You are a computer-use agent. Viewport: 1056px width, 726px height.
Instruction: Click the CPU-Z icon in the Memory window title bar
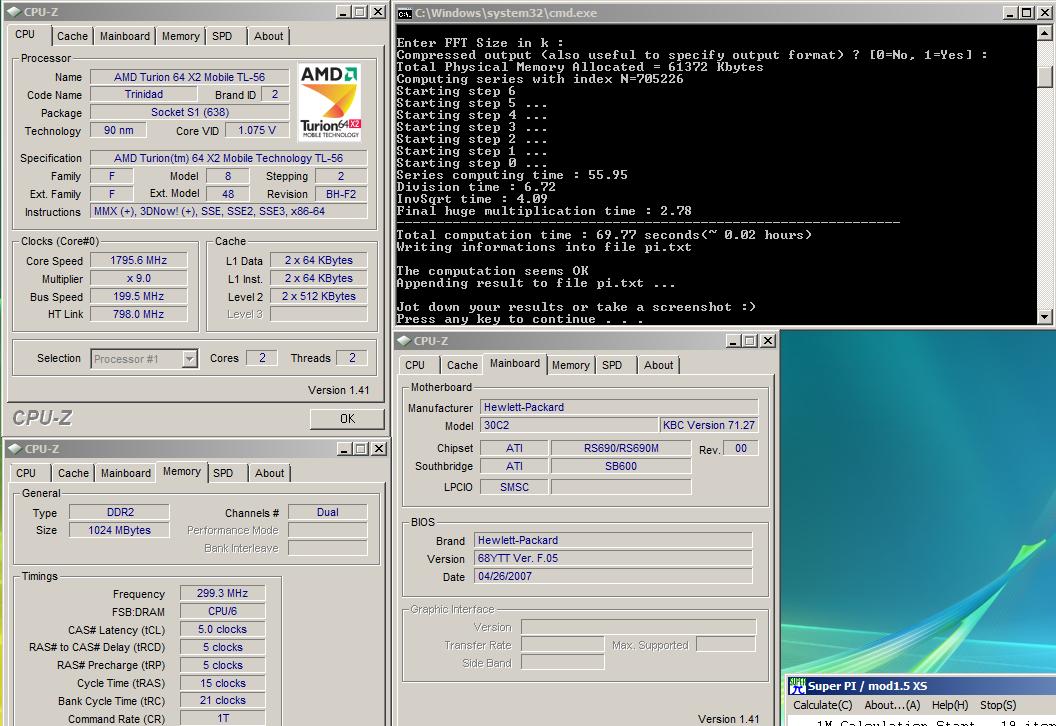point(15,449)
